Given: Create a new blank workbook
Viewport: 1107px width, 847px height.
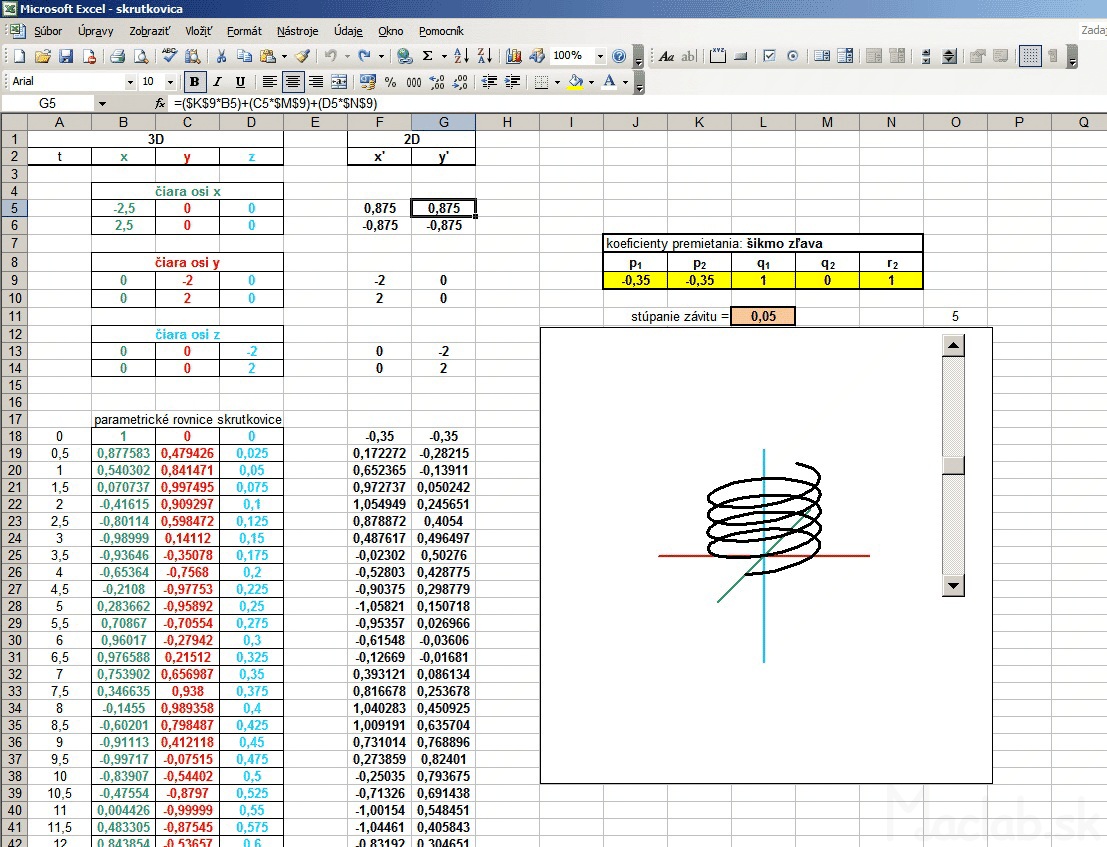Looking at the screenshot, I should [x=20, y=56].
